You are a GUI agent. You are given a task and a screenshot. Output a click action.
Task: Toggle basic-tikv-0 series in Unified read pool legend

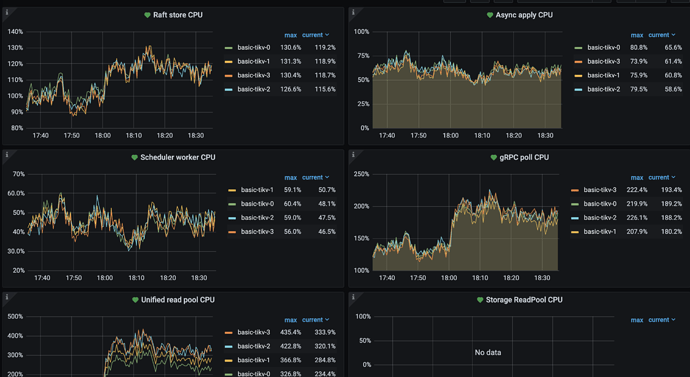pyautogui.click(x=254, y=373)
